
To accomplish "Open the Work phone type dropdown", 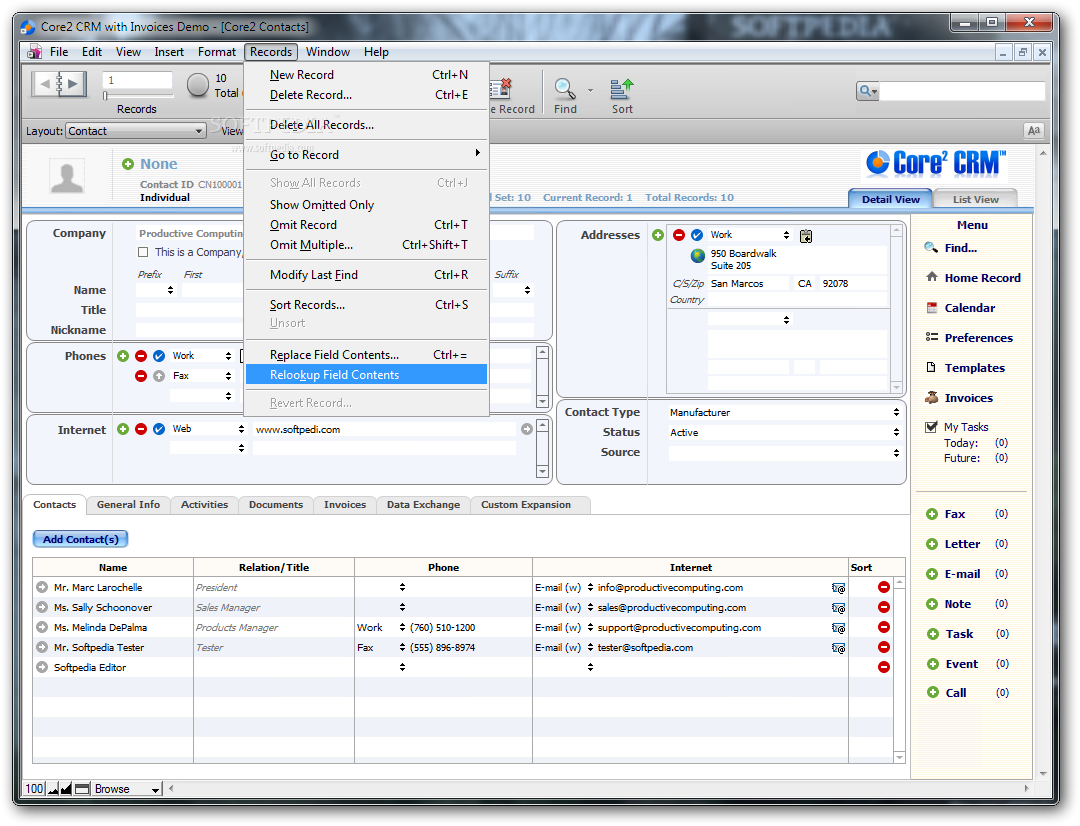I will [202, 355].
